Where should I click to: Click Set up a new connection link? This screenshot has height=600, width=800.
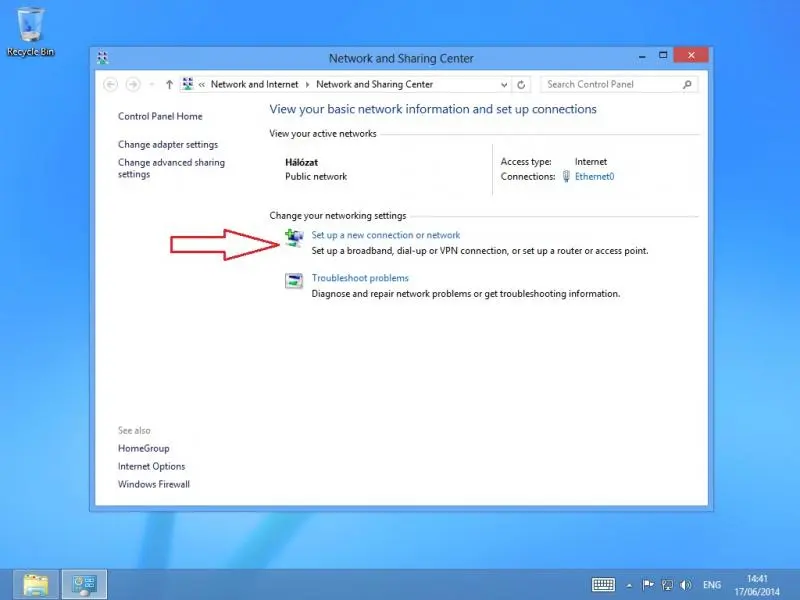386,235
